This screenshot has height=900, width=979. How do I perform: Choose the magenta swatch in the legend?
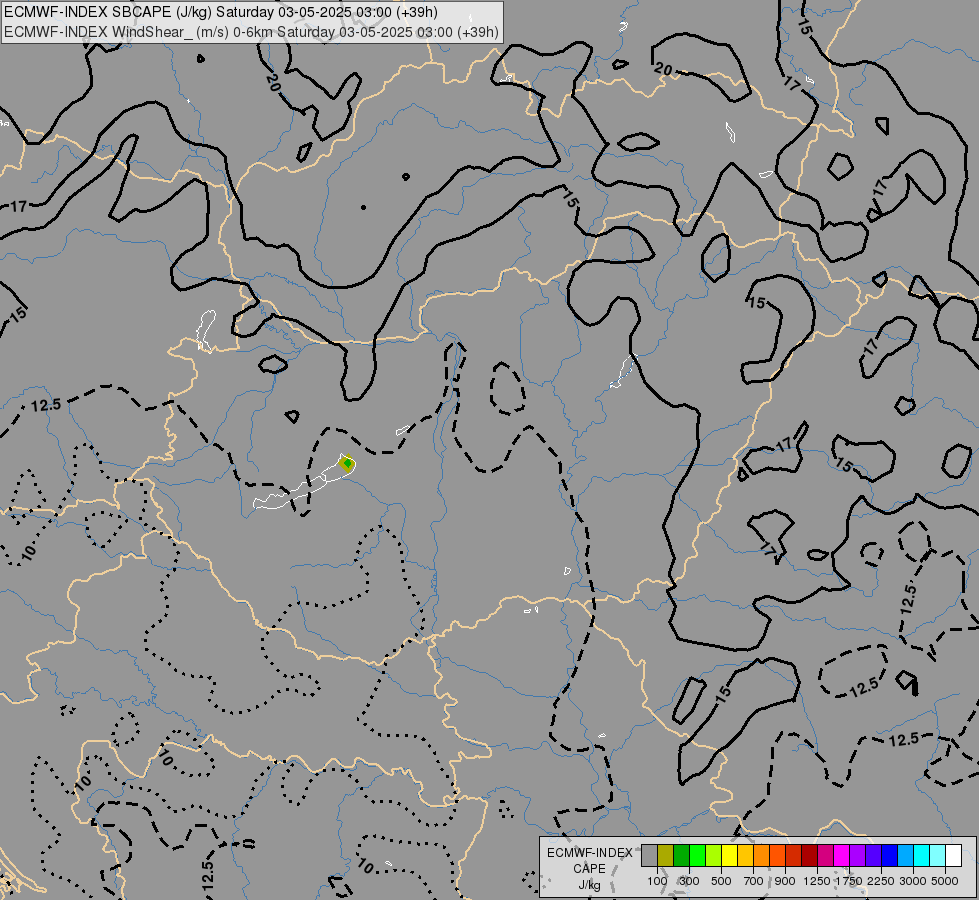[x=842, y=856]
